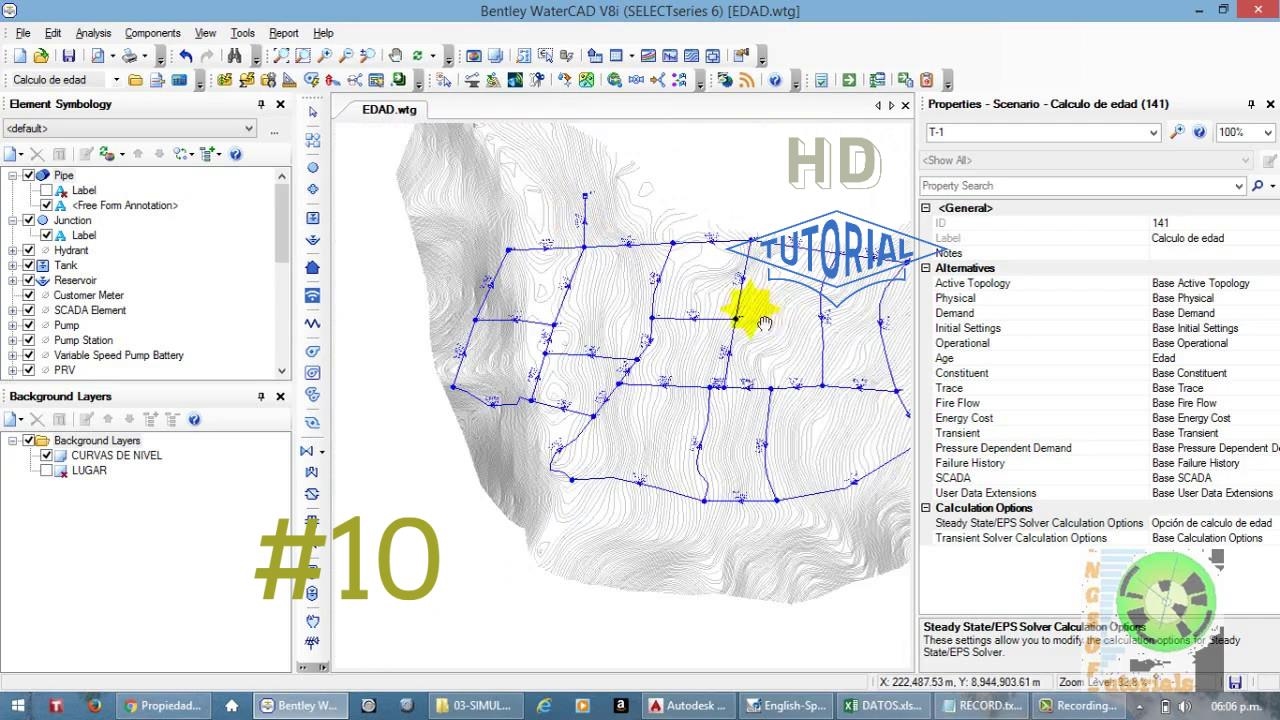The width and height of the screenshot is (1280, 720).
Task: Open the Autodesk taskbar button
Action: point(688,706)
